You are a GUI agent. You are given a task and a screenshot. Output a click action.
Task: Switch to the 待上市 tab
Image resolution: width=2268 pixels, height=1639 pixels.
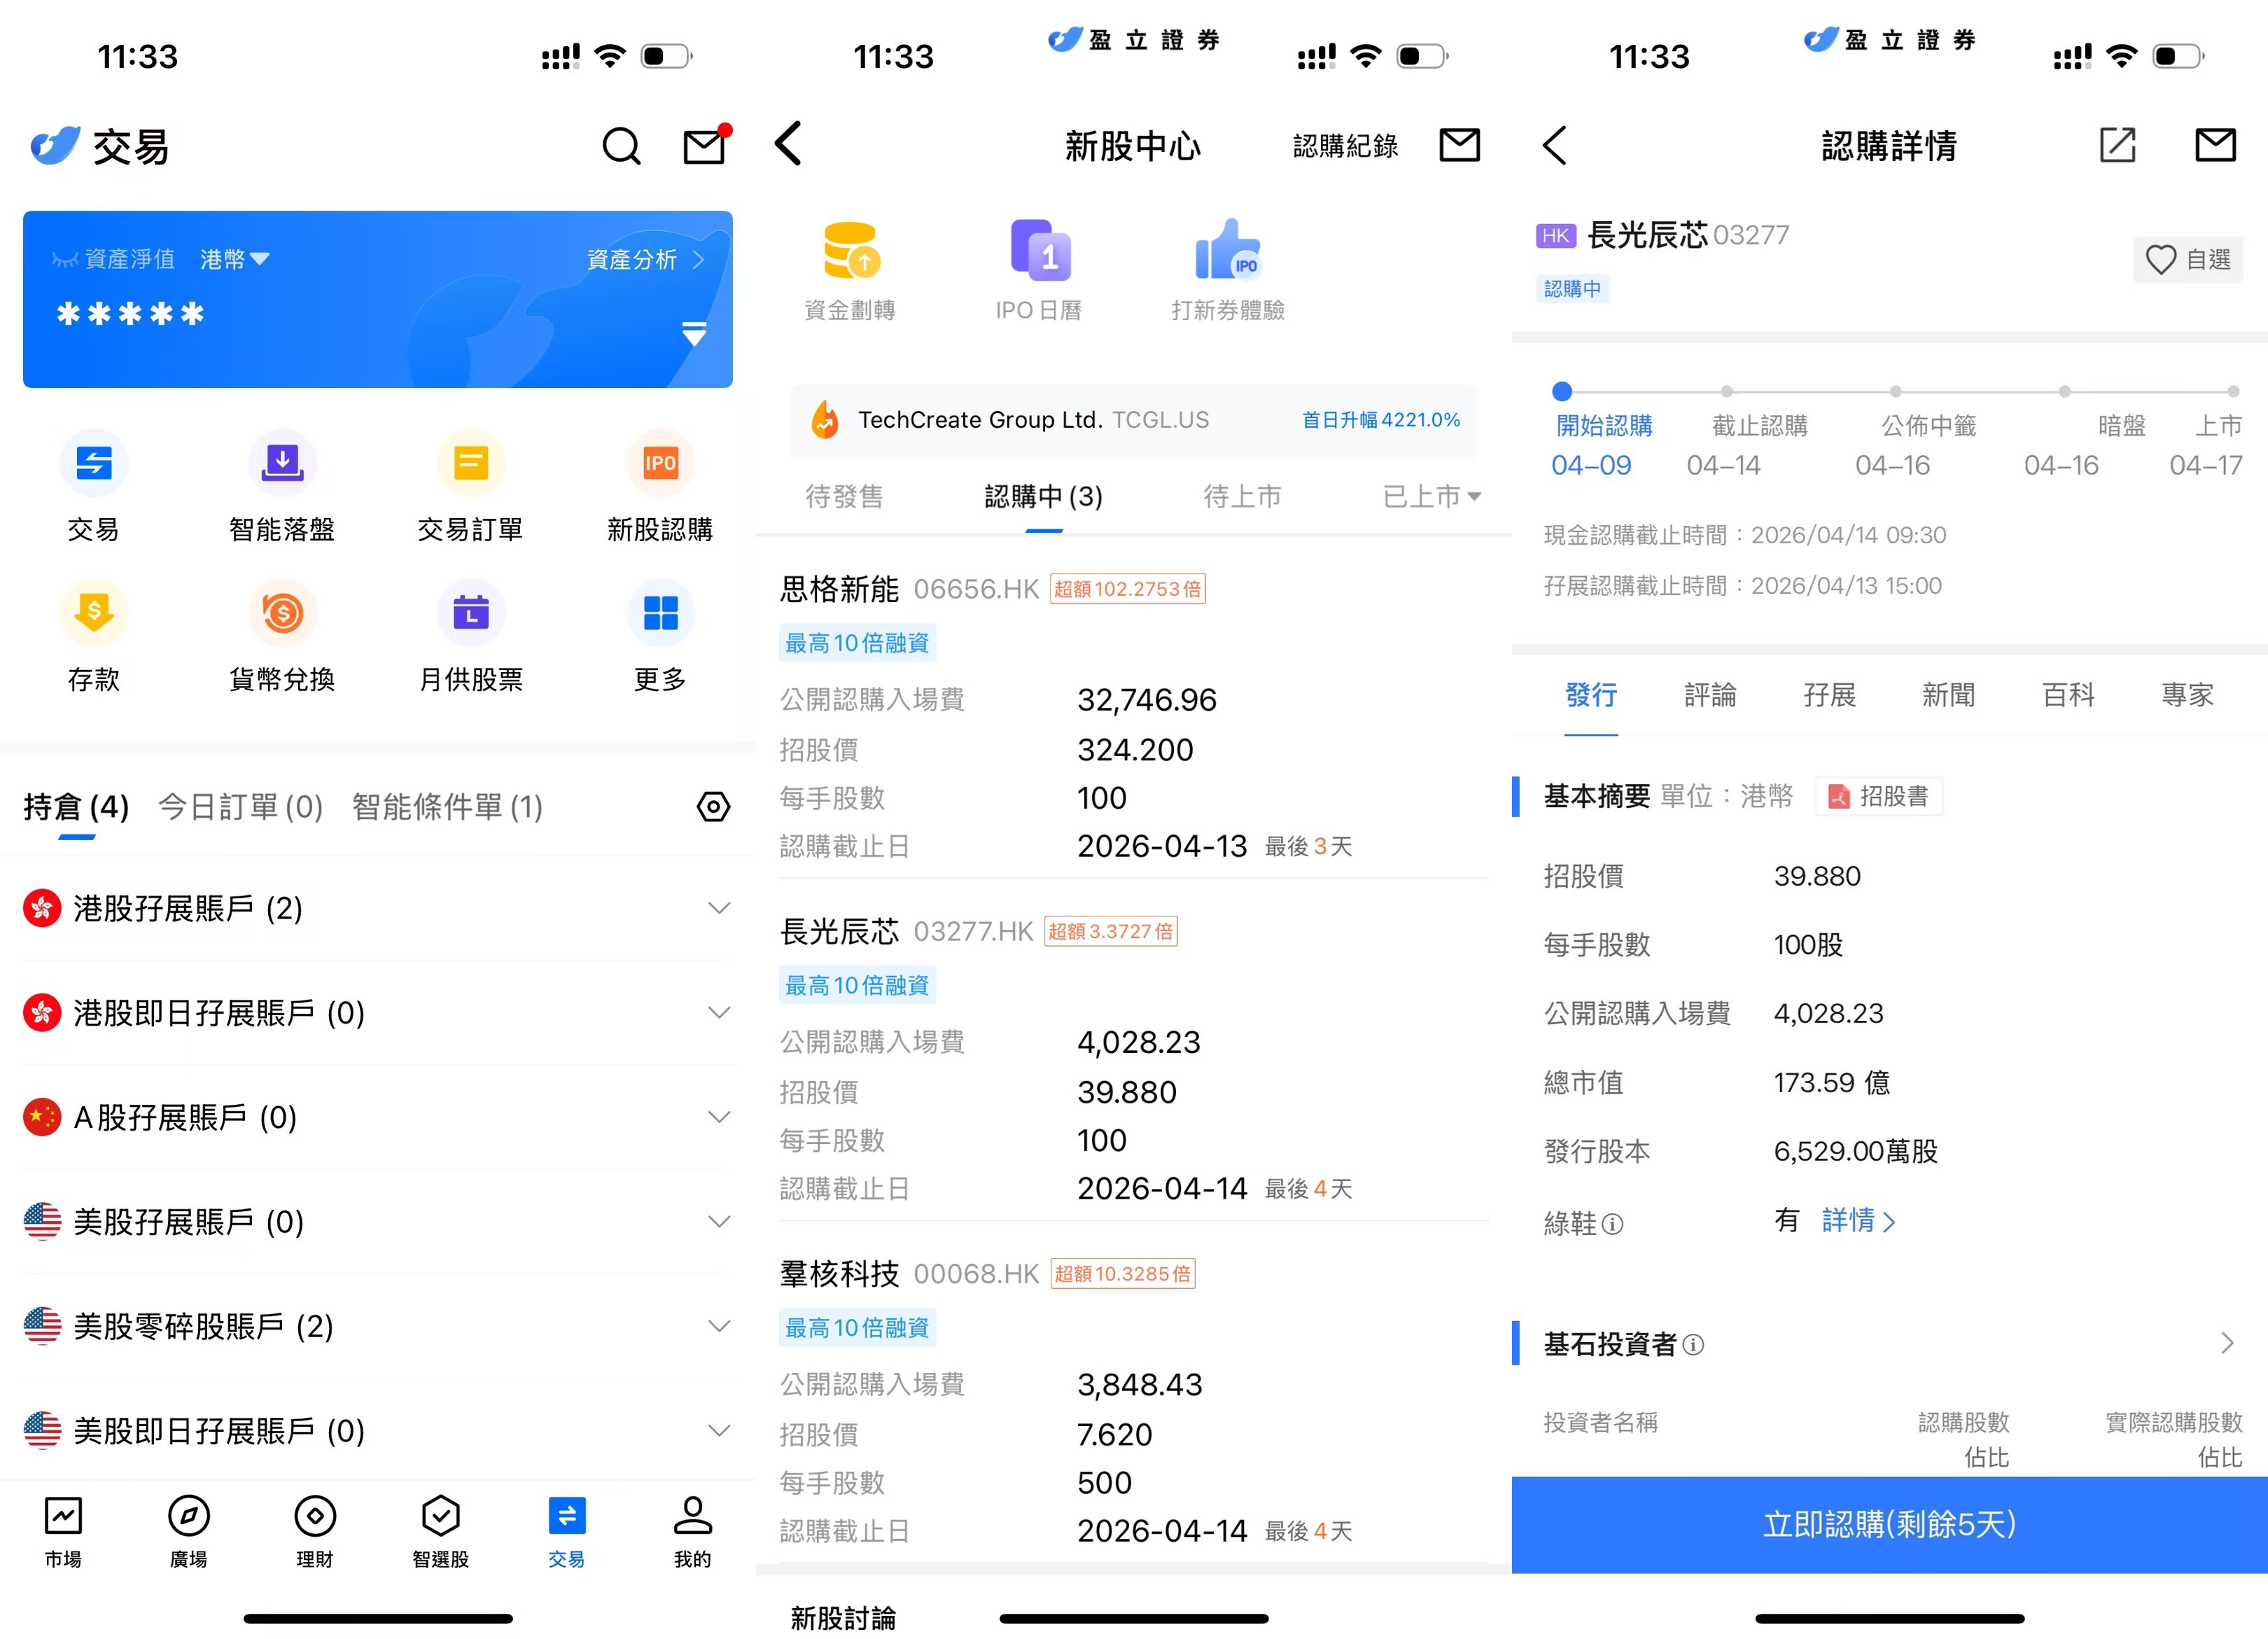coord(1241,497)
